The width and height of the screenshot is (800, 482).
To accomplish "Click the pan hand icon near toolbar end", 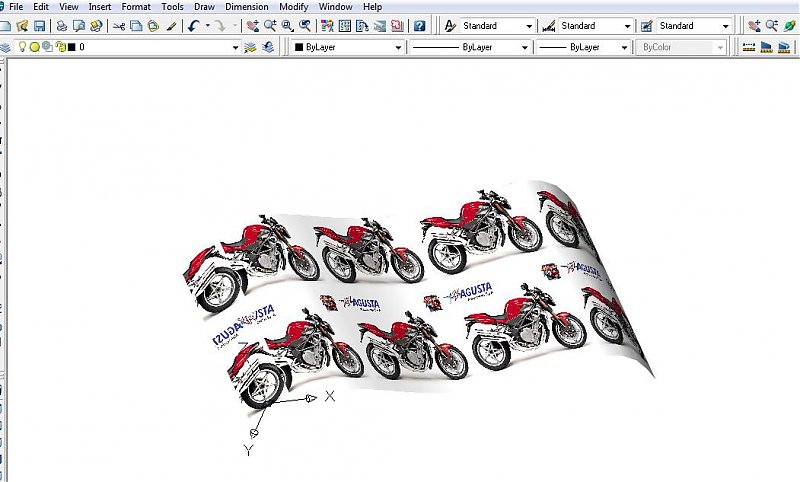I will pyautogui.click(x=754, y=26).
